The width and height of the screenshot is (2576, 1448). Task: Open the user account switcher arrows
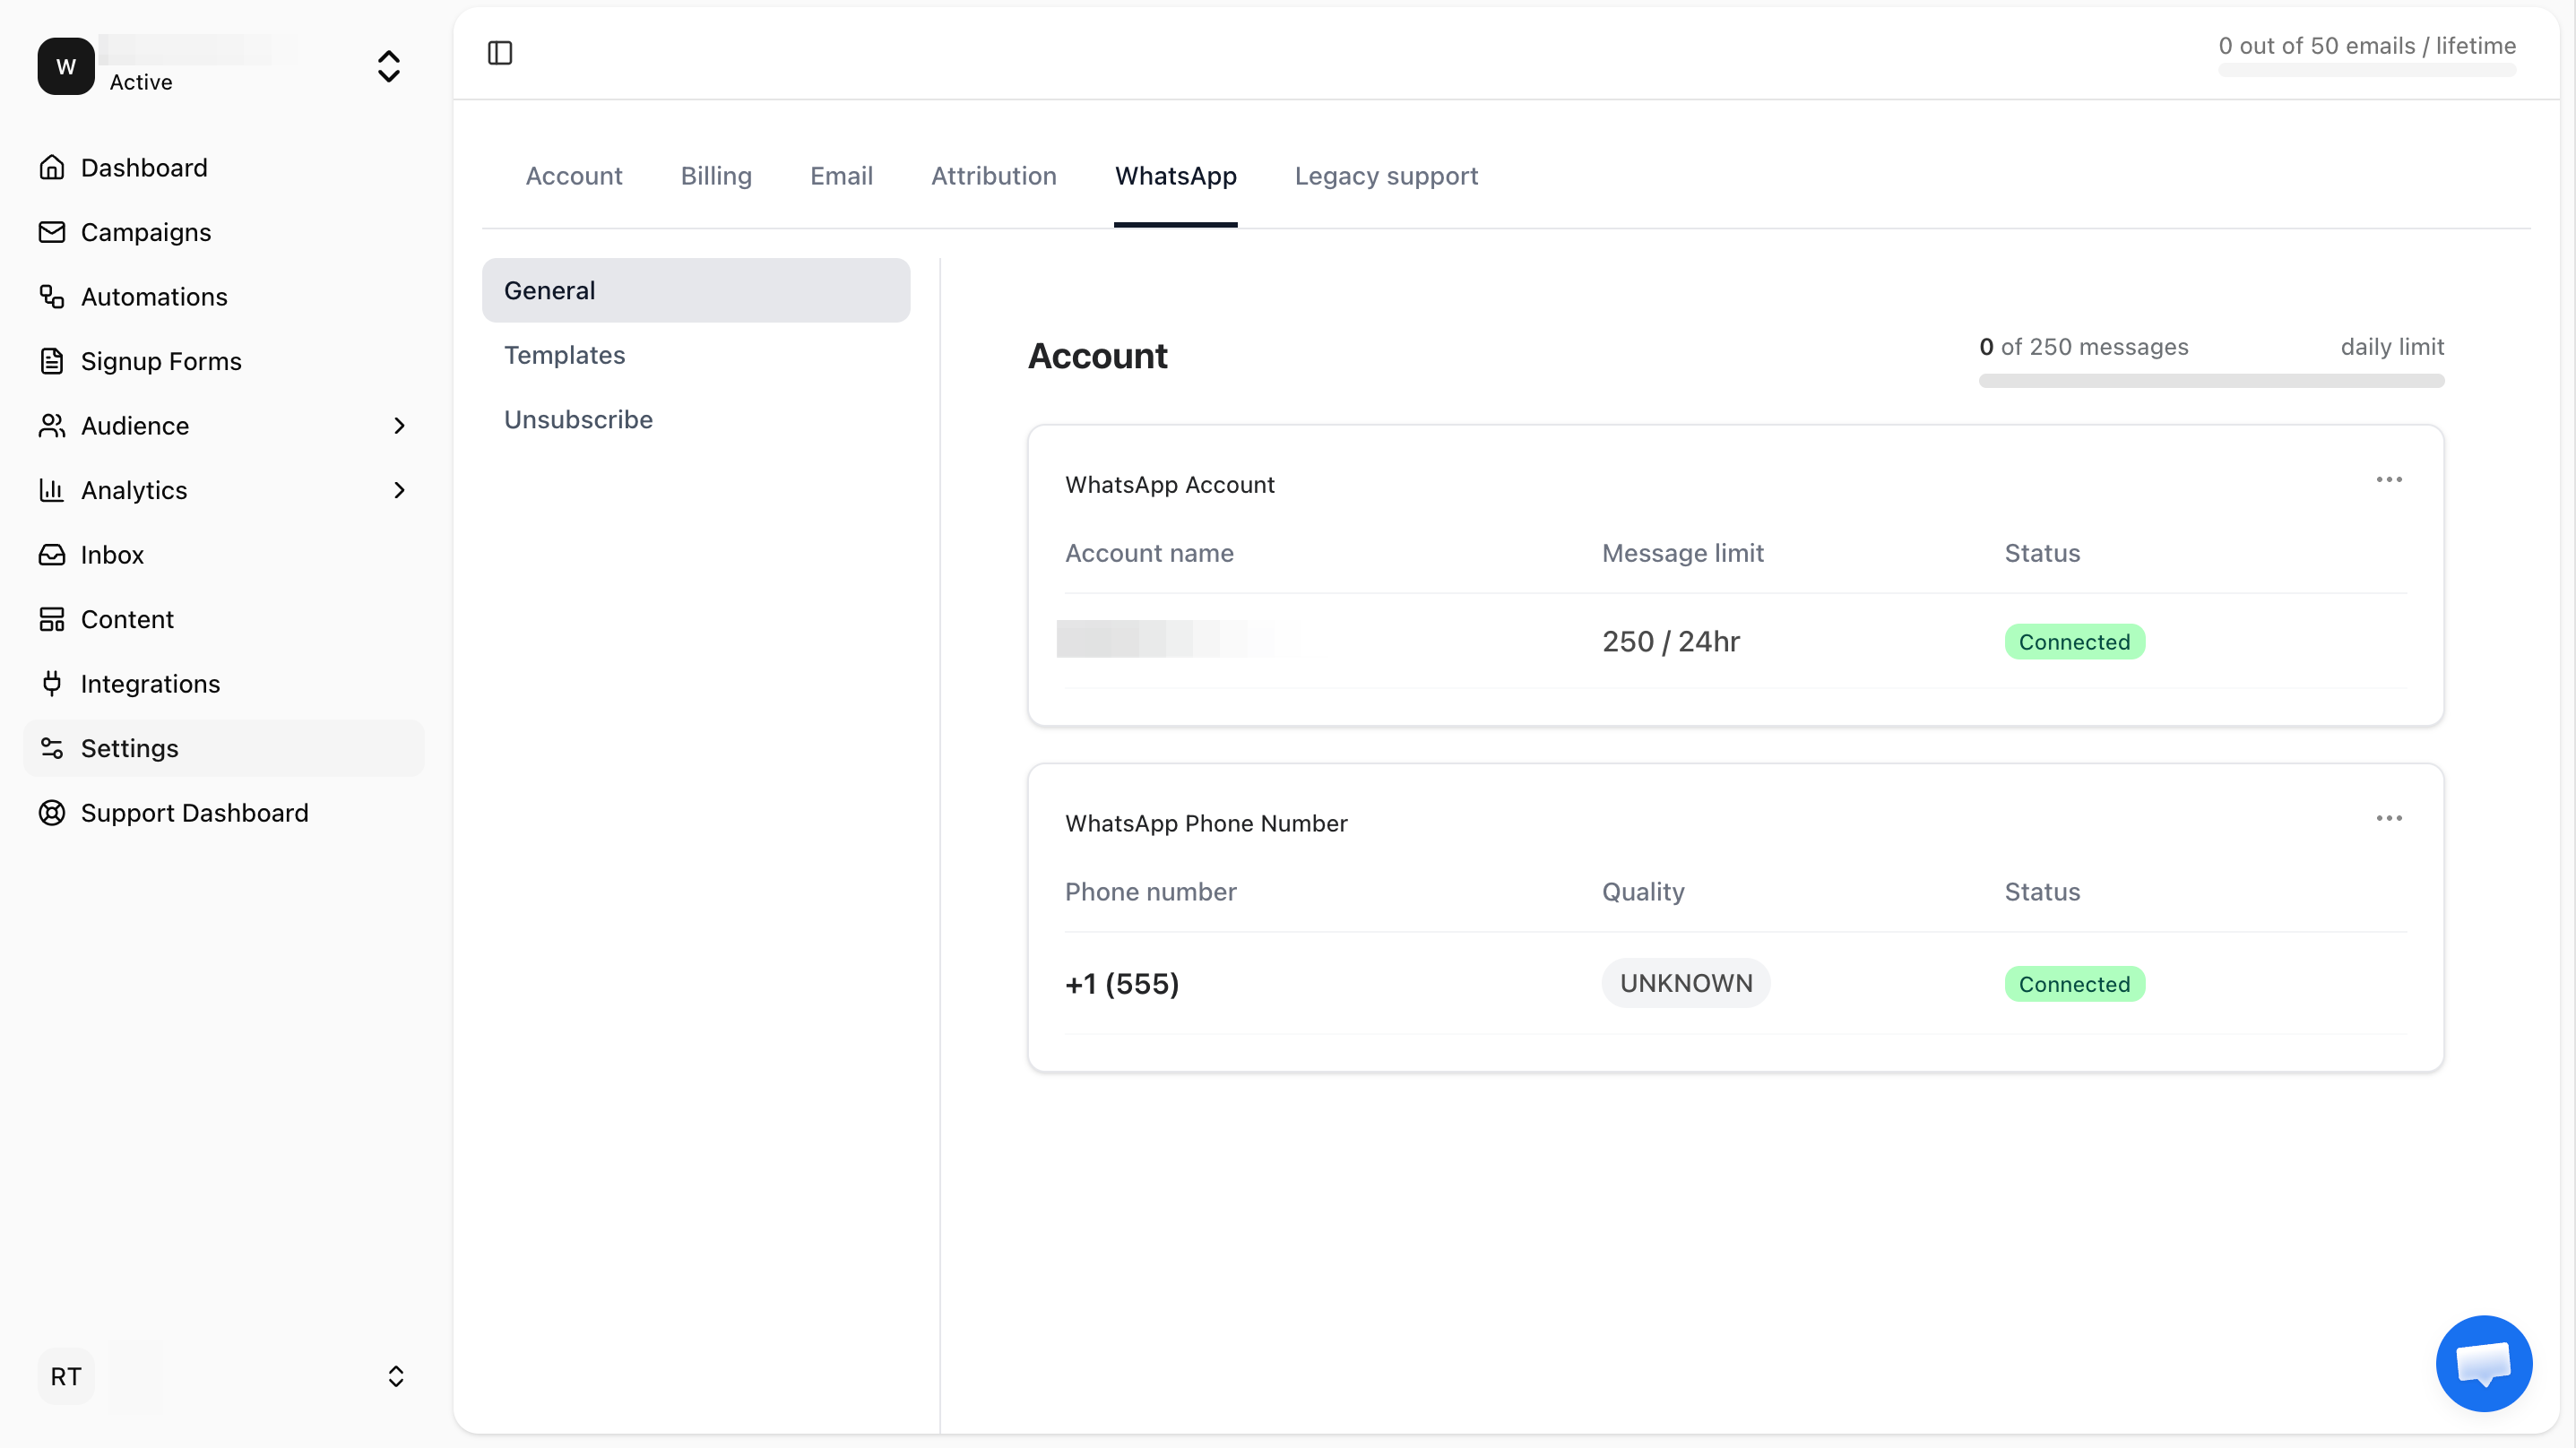pyautogui.click(x=396, y=1376)
